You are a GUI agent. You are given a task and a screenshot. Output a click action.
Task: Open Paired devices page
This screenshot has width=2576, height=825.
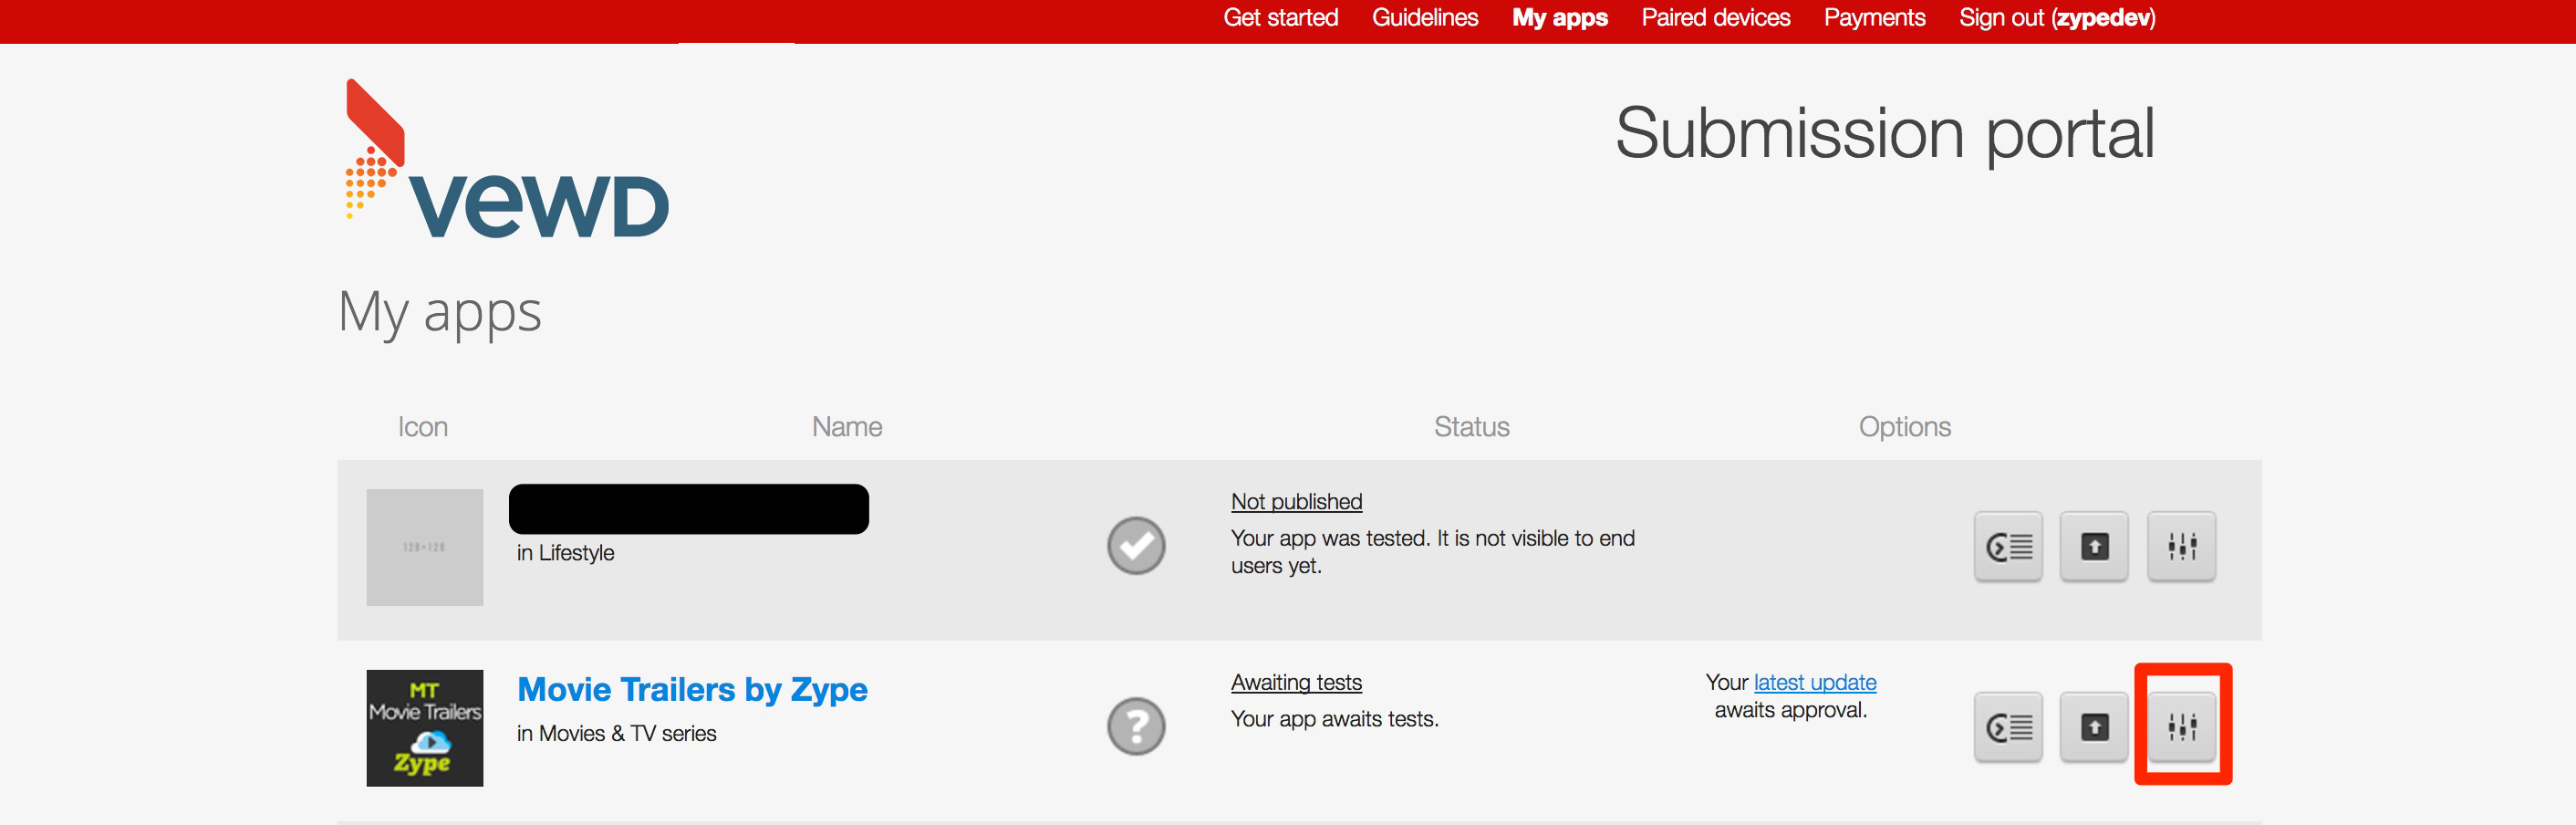coord(1715,18)
